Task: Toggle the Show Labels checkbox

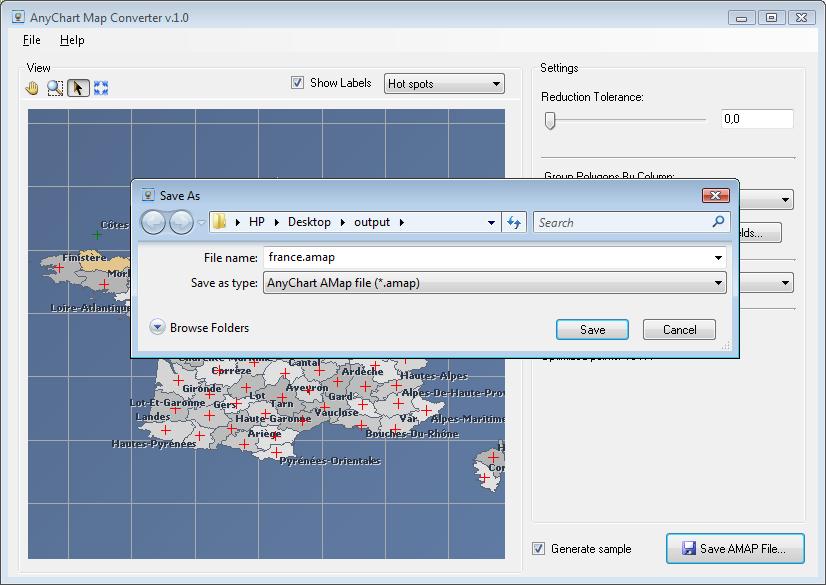Action: (x=297, y=83)
